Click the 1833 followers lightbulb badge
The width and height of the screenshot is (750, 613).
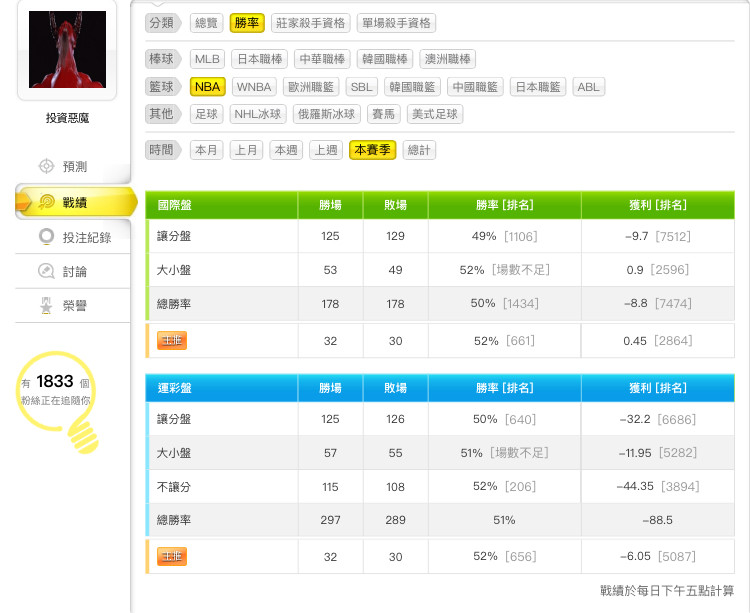click(57, 402)
